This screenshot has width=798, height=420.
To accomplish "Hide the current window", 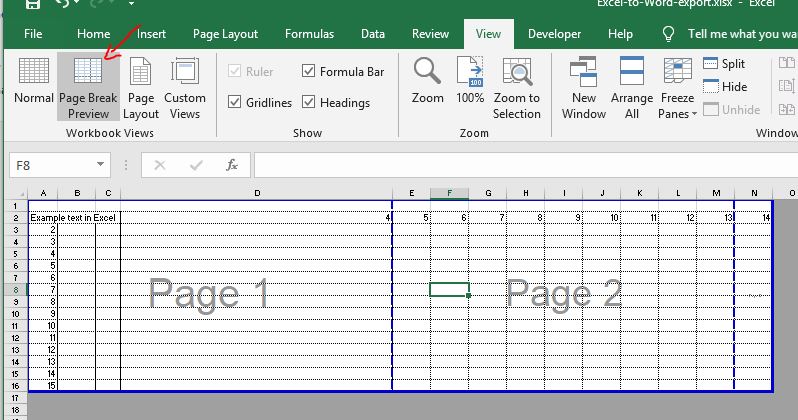I will tap(725, 87).
